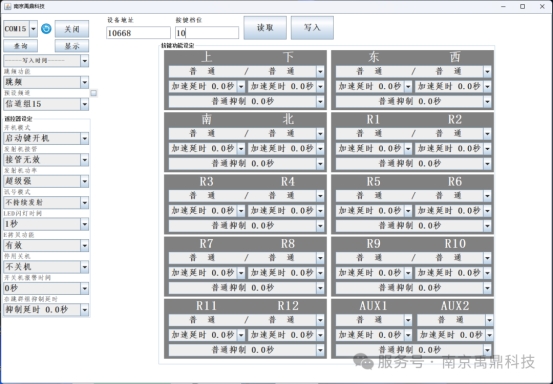Open the 有效 E拷贝 function dropdown
Image resolution: width=553 pixels, height=384 pixels.
pos(46,245)
